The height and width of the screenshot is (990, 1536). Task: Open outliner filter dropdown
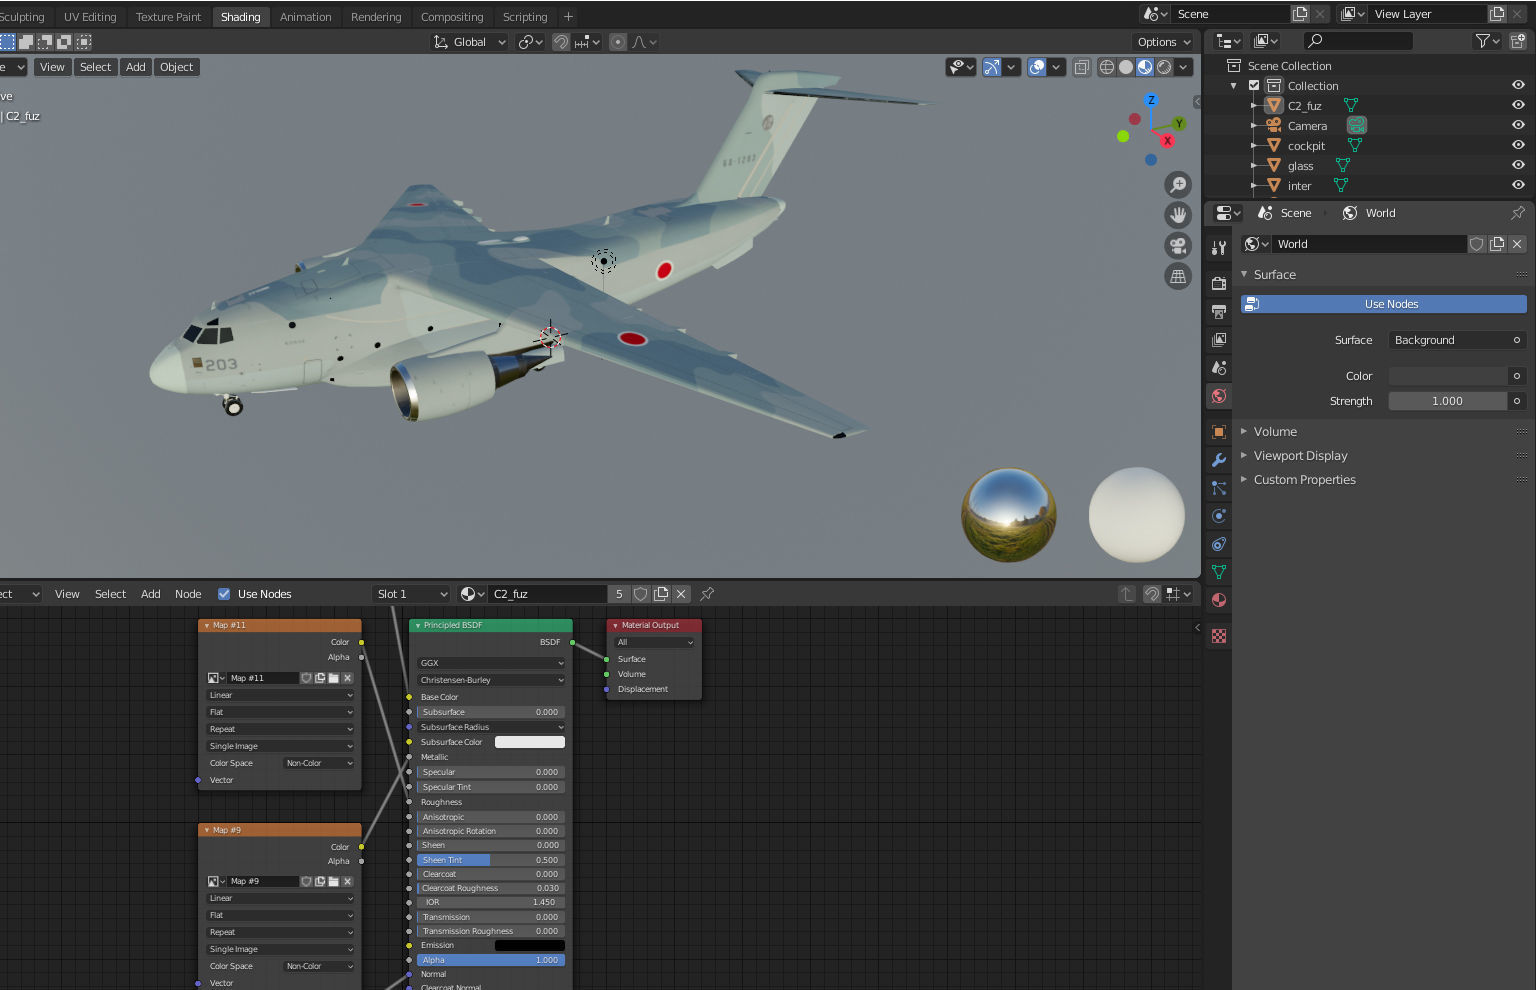coord(1486,41)
